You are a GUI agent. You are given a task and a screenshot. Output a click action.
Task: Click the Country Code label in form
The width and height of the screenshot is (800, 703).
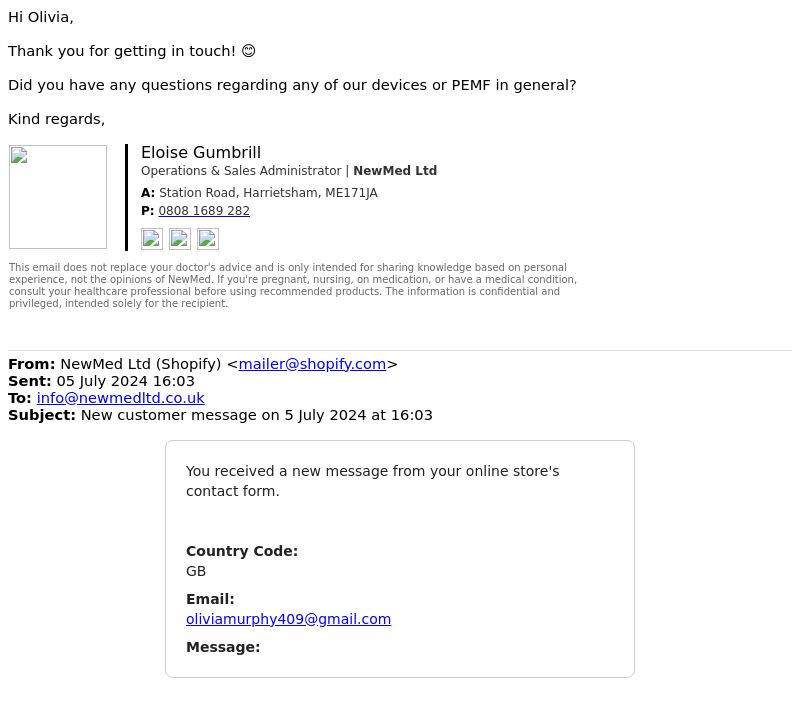pos(242,551)
